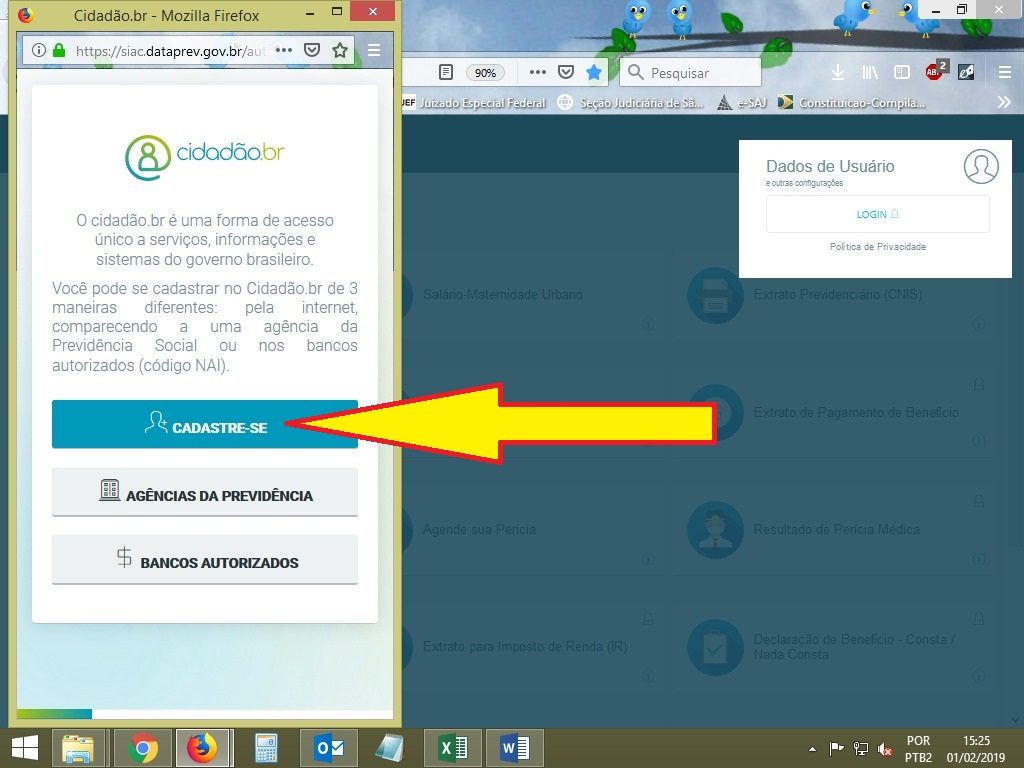
Task: Select Extrato Previdenciário (CNIS) service
Action: tap(838, 295)
